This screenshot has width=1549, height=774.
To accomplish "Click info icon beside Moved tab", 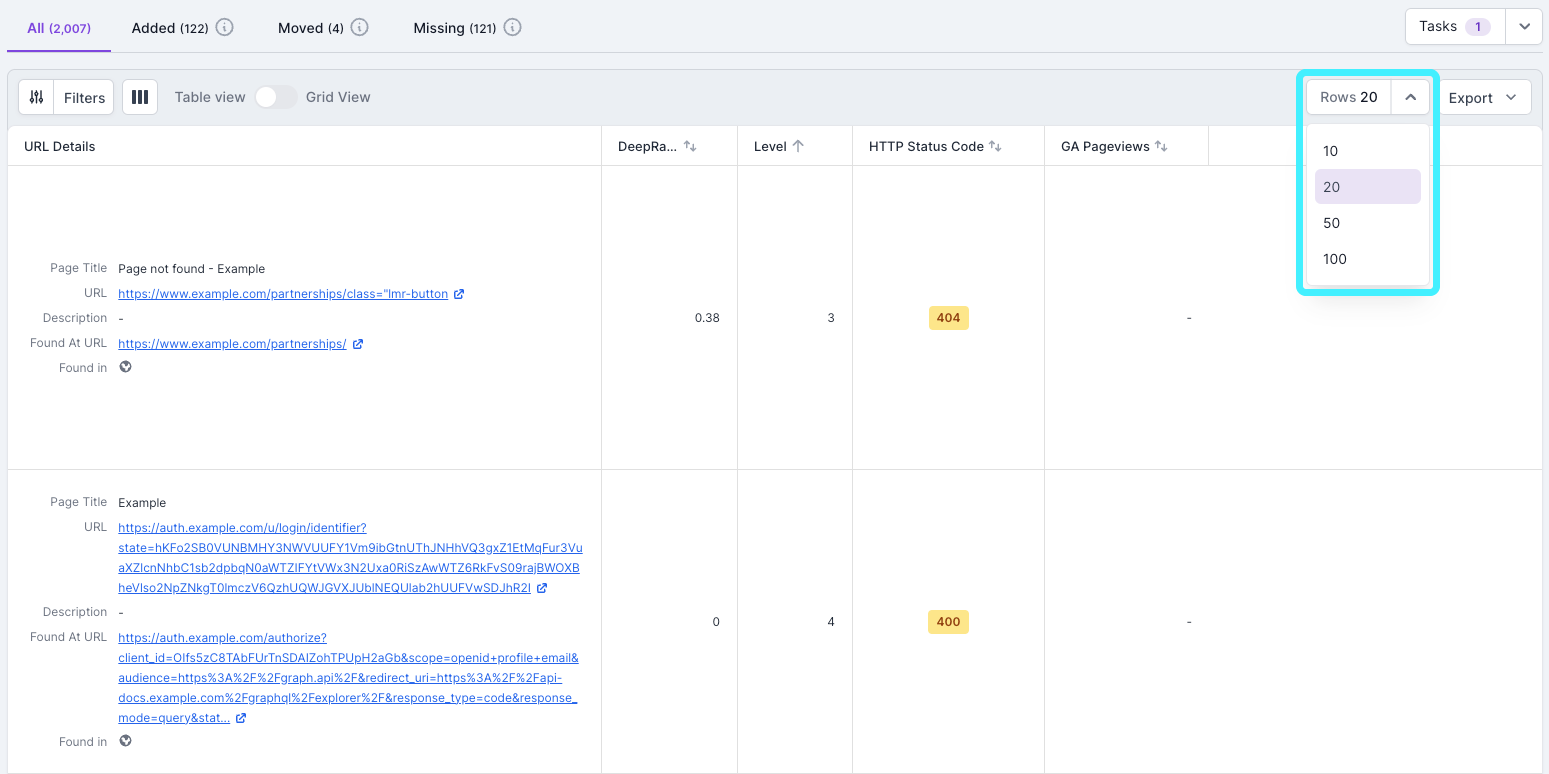I will tap(360, 27).
